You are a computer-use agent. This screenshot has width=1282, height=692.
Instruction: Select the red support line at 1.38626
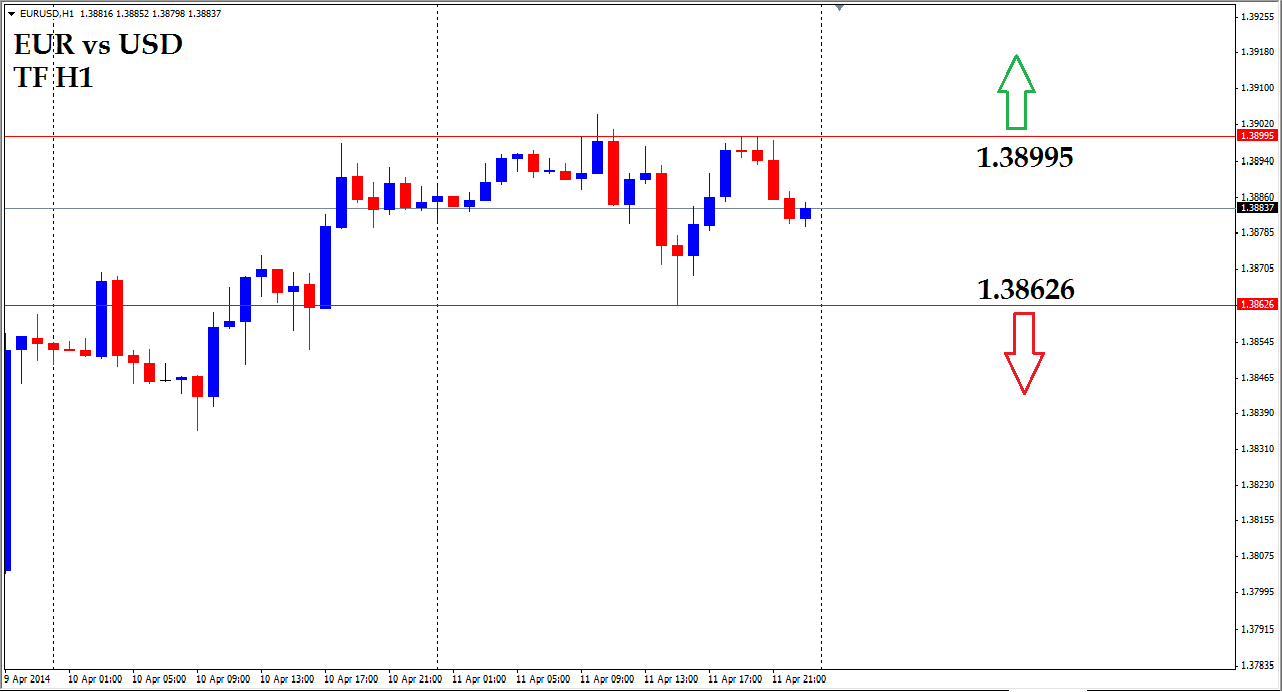click(x=618, y=305)
